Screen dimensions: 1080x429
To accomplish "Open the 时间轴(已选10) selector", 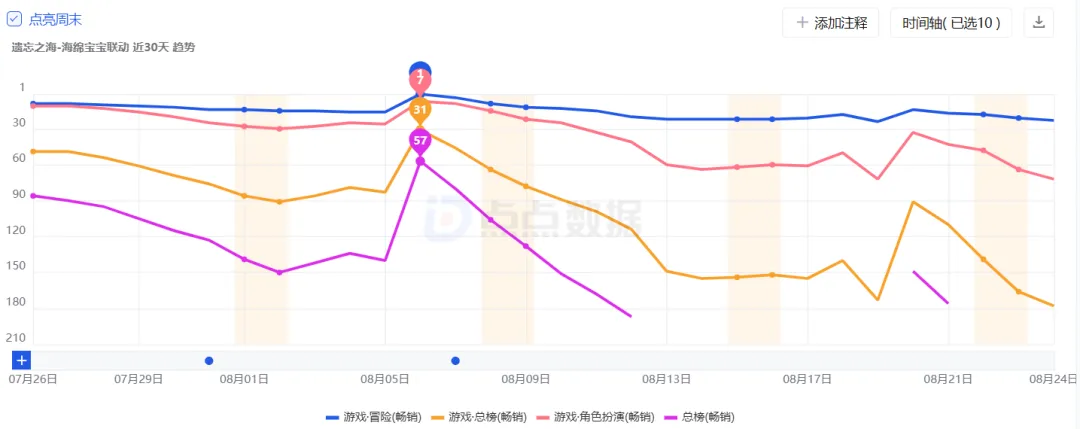I will (951, 23).
